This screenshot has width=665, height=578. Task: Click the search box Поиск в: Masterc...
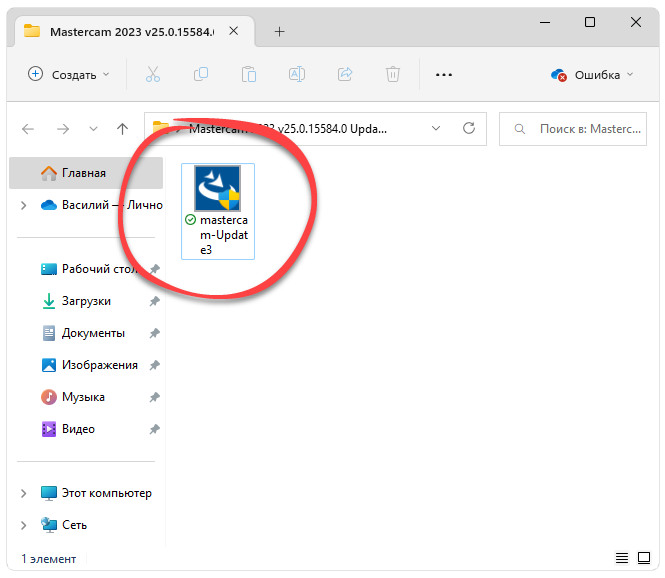tap(573, 129)
